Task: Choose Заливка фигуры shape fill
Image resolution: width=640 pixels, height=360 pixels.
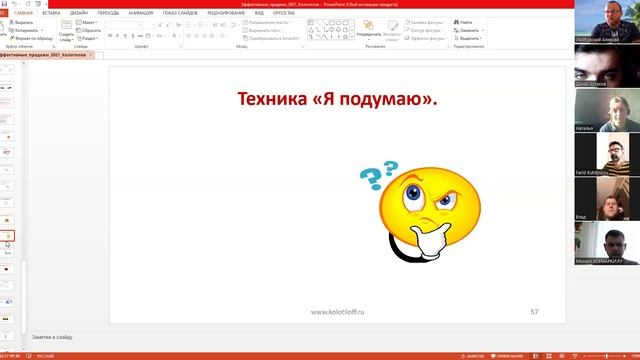Action: click(424, 22)
